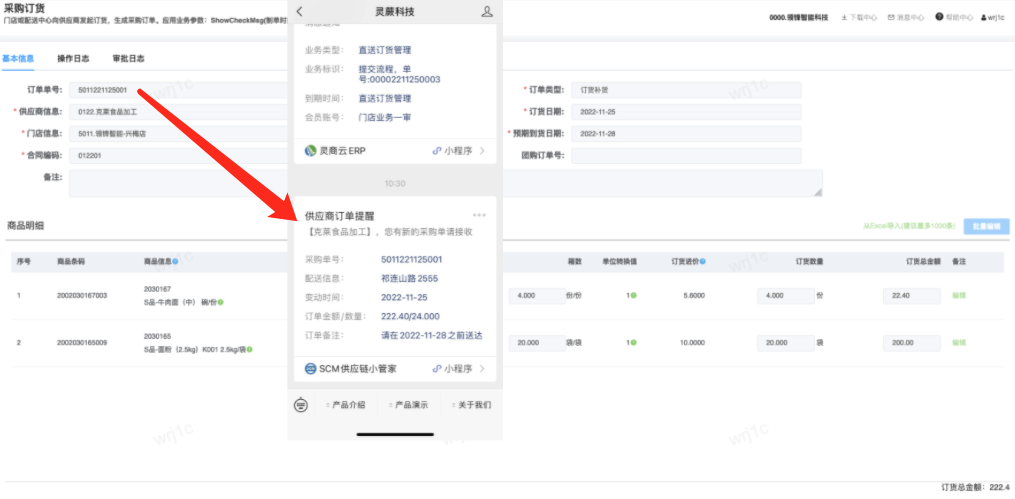Click green unit-conversion icon in row 2

click(634, 342)
